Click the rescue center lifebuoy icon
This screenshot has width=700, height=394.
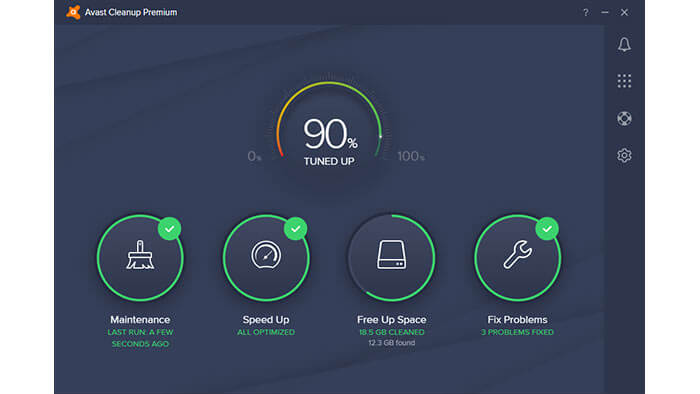(624, 118)
